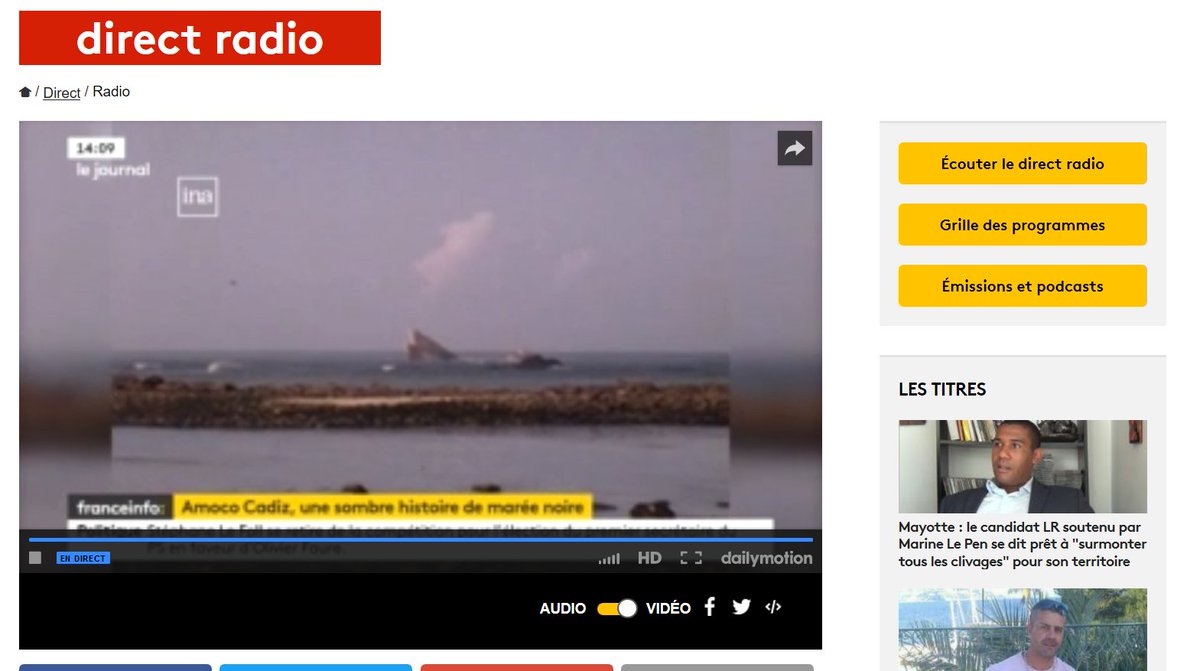Open the Direct breadcrumb link

(62, 92)
